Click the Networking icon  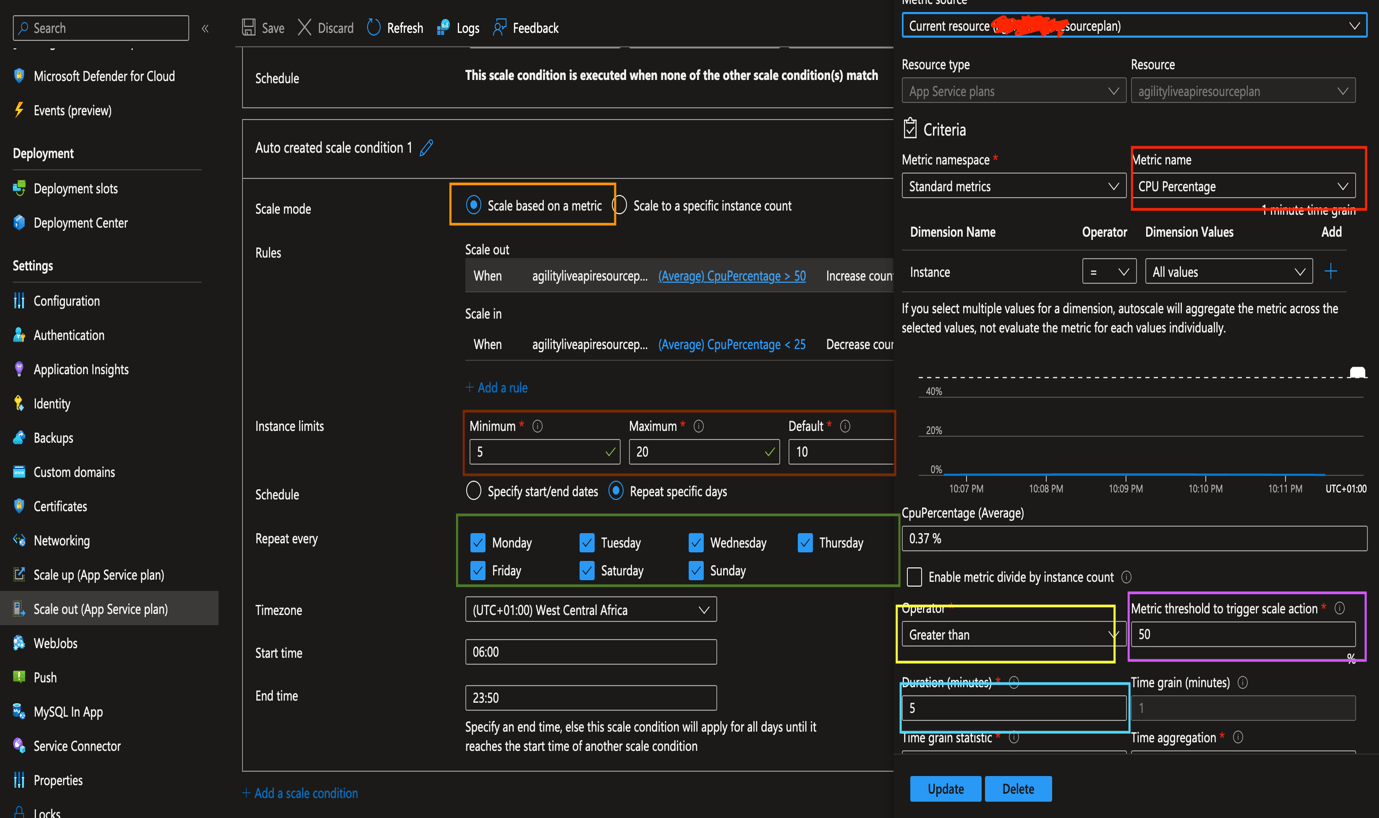19,540
